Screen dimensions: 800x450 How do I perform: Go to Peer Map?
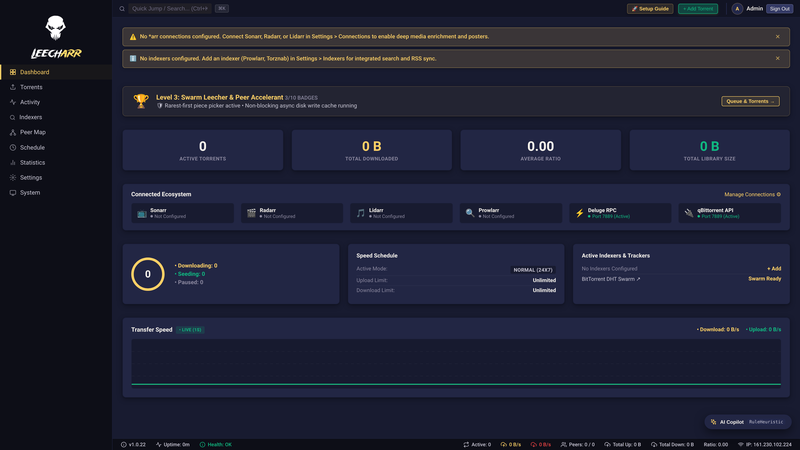[56, 132]
